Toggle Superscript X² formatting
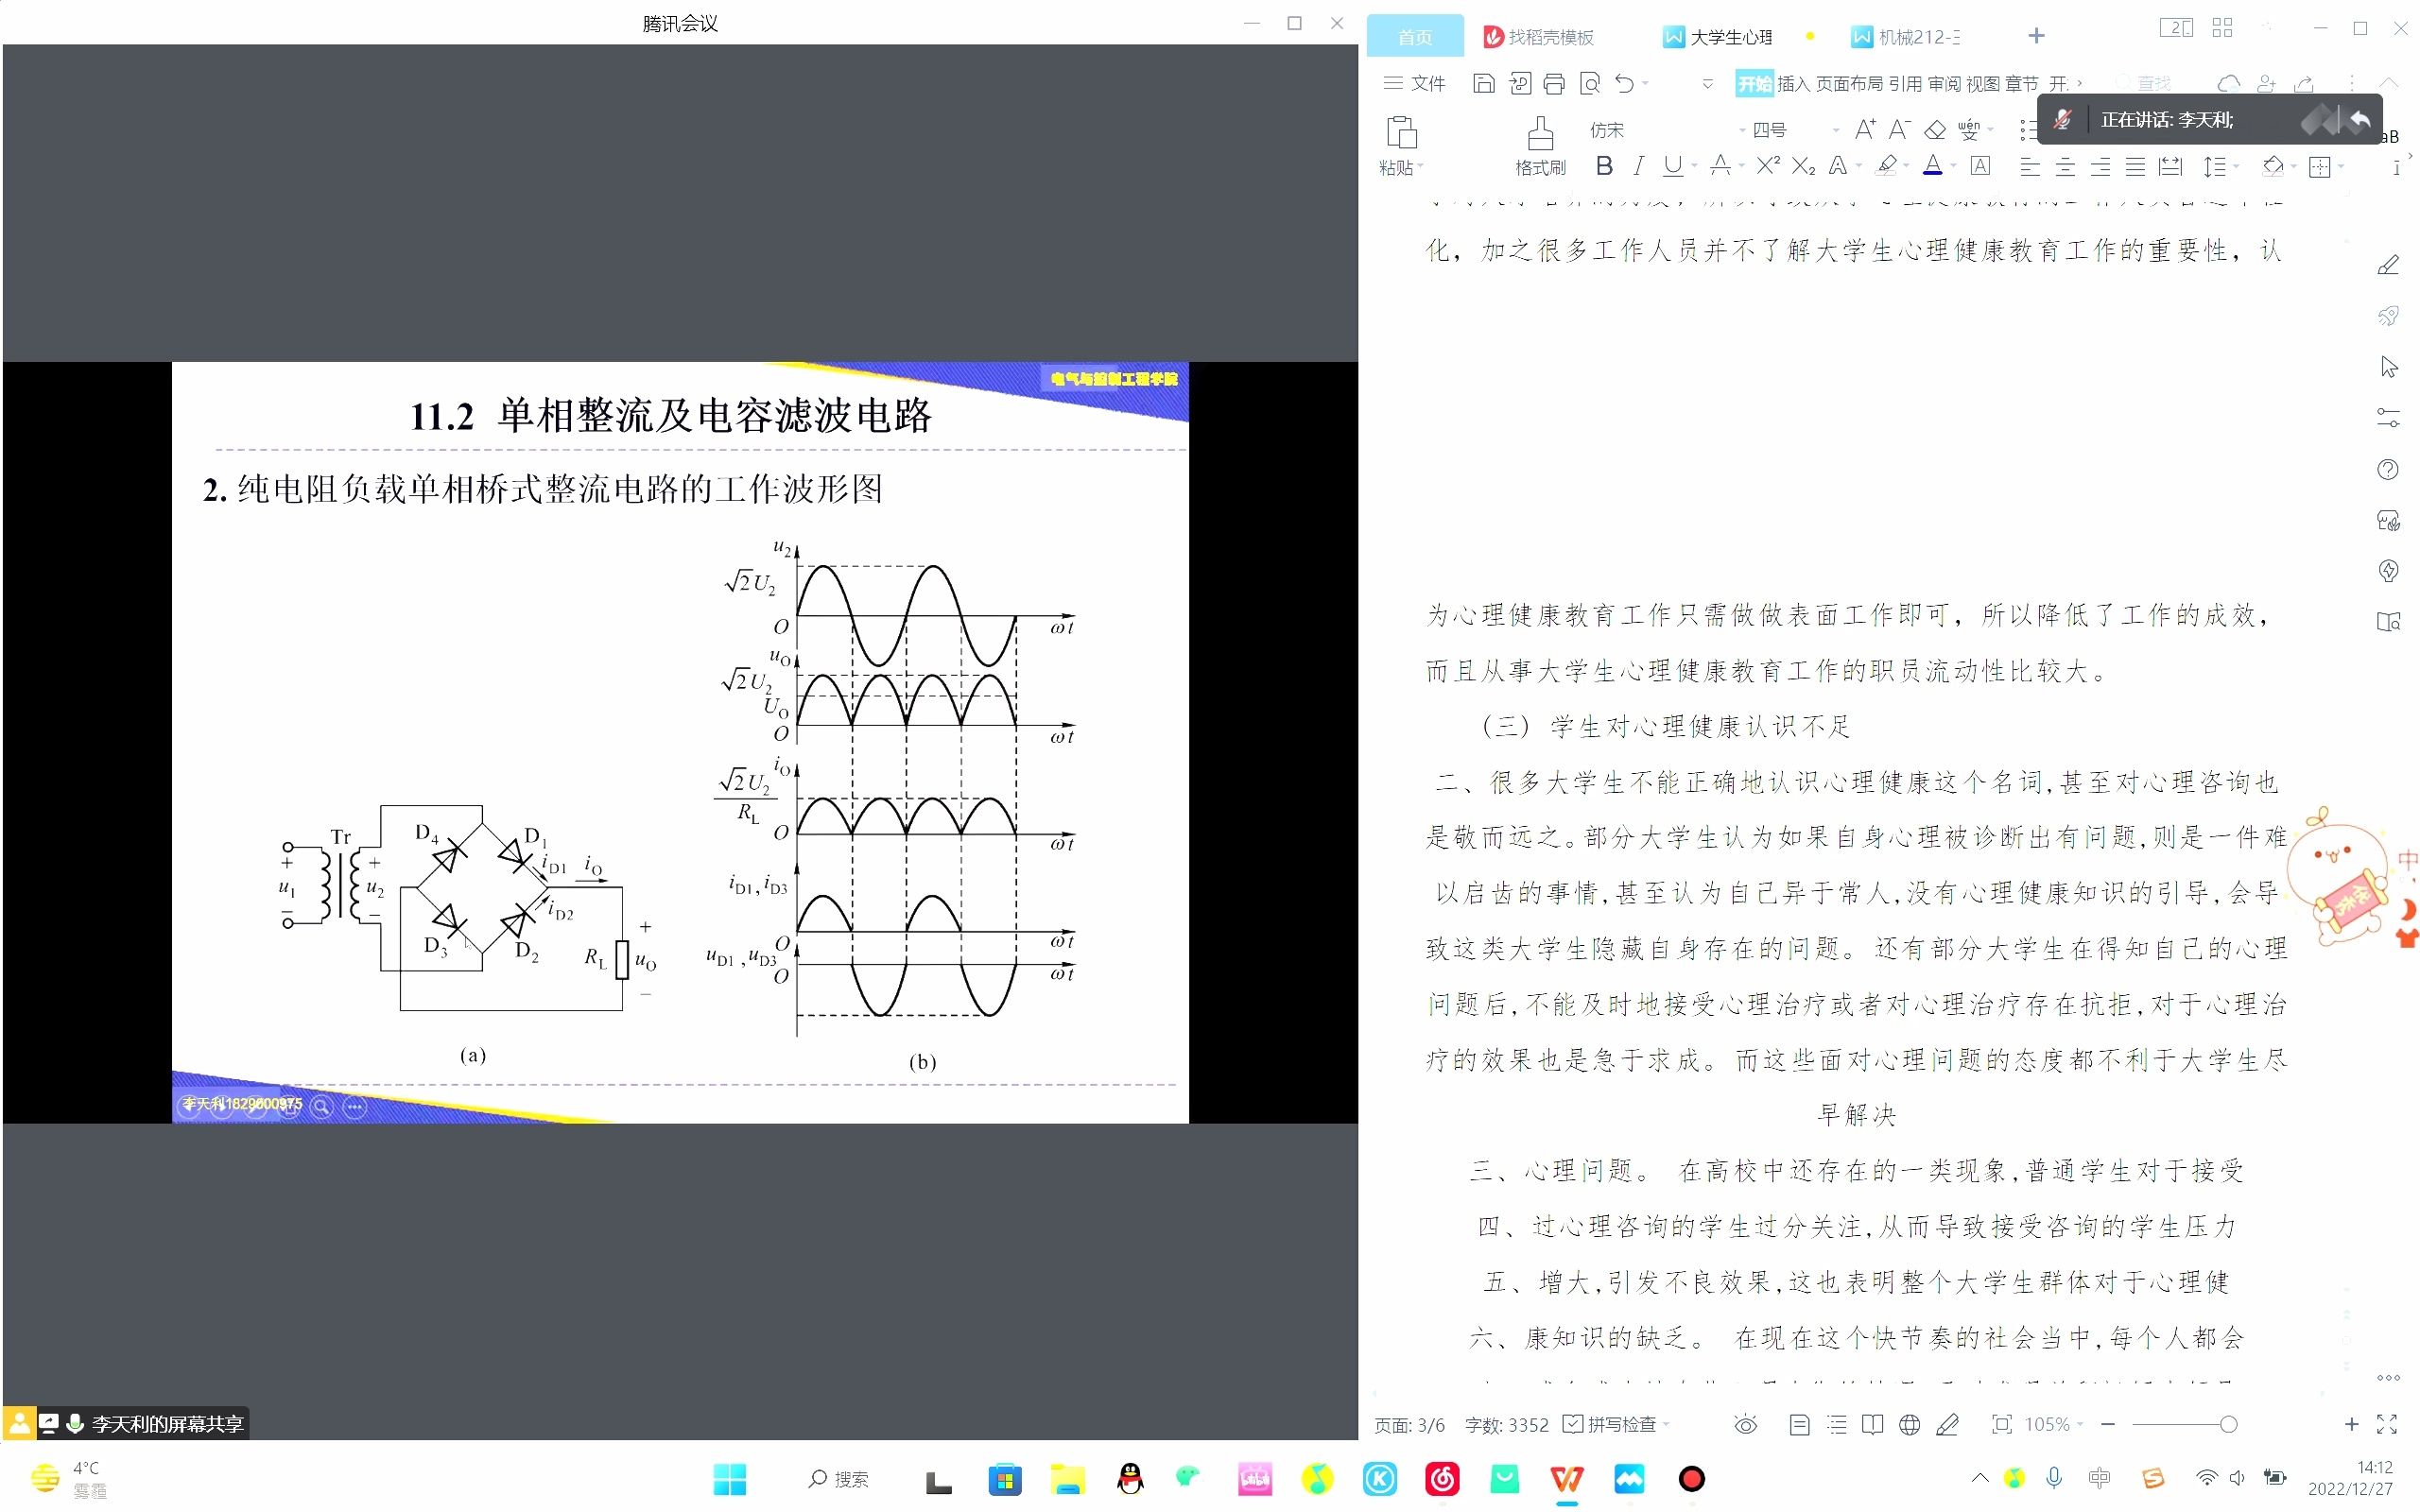This screenshot has height=1512, width=2420. [1768, 166]
